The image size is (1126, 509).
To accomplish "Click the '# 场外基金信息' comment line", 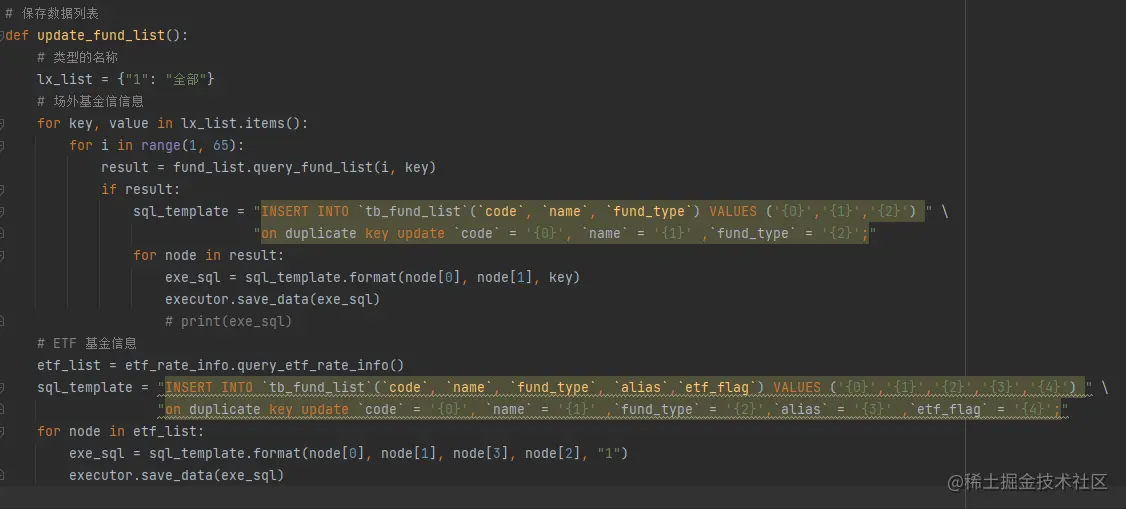I will point(90,101).
